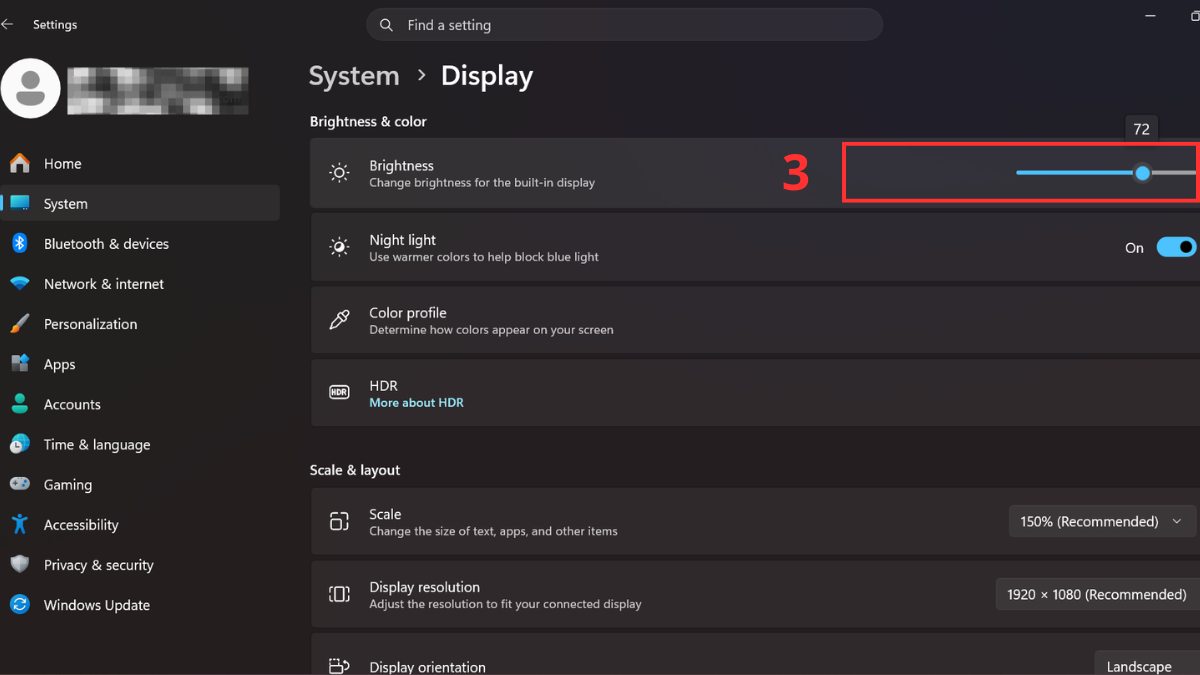The height and width of the screenshot is (675, 1200).
Task: Click the Brightness & color section heading
Action: point(368,122)
